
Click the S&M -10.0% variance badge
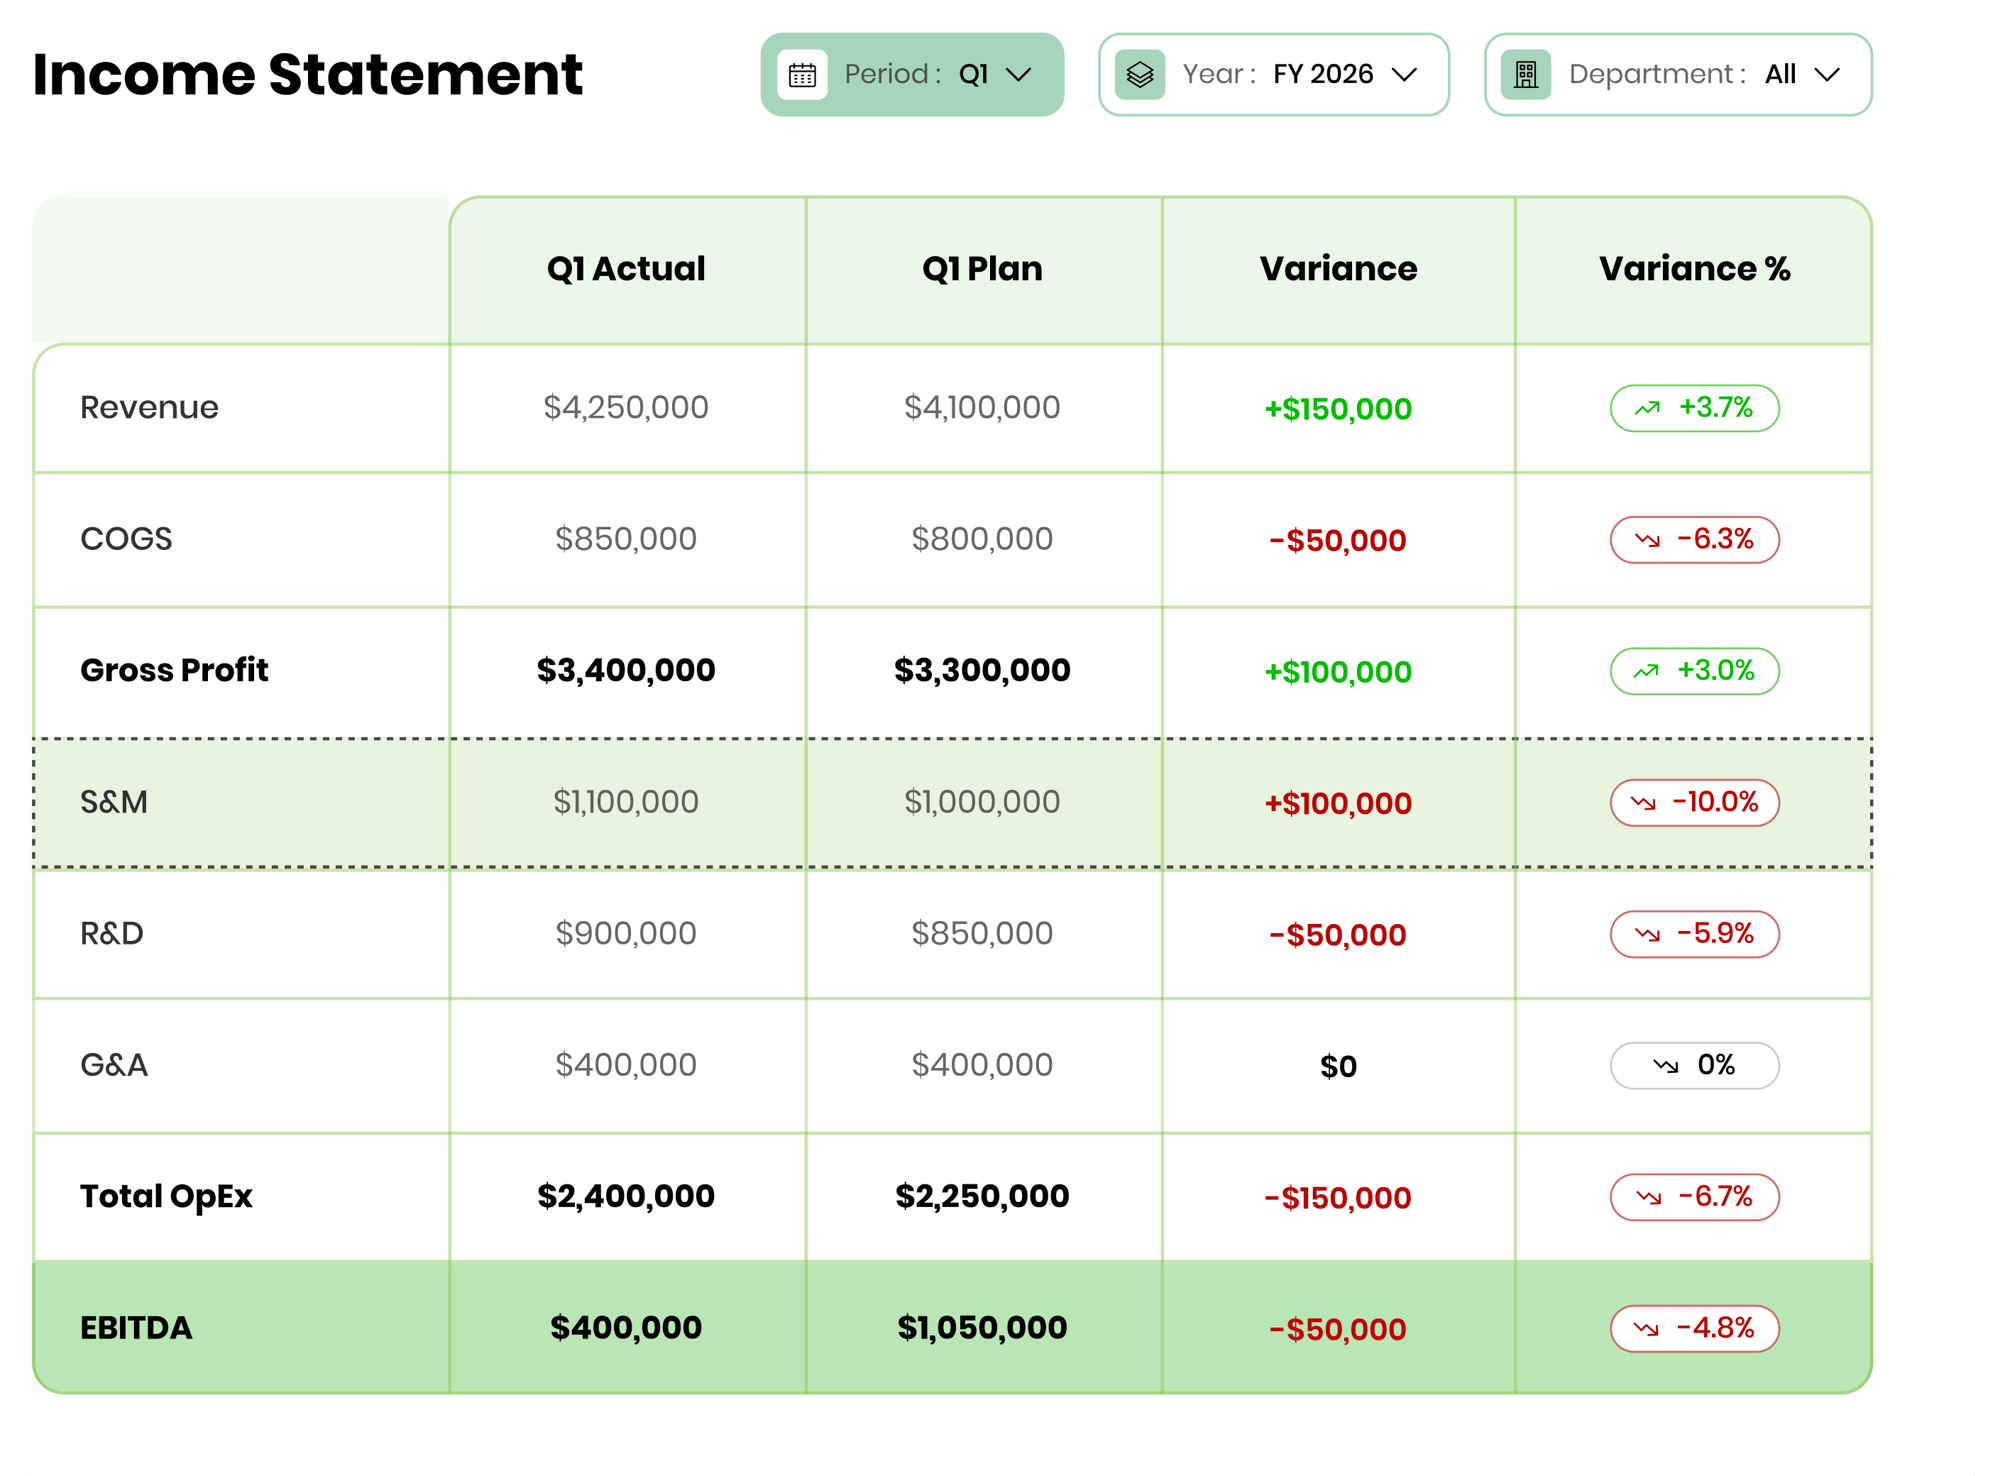[1694, 802]
